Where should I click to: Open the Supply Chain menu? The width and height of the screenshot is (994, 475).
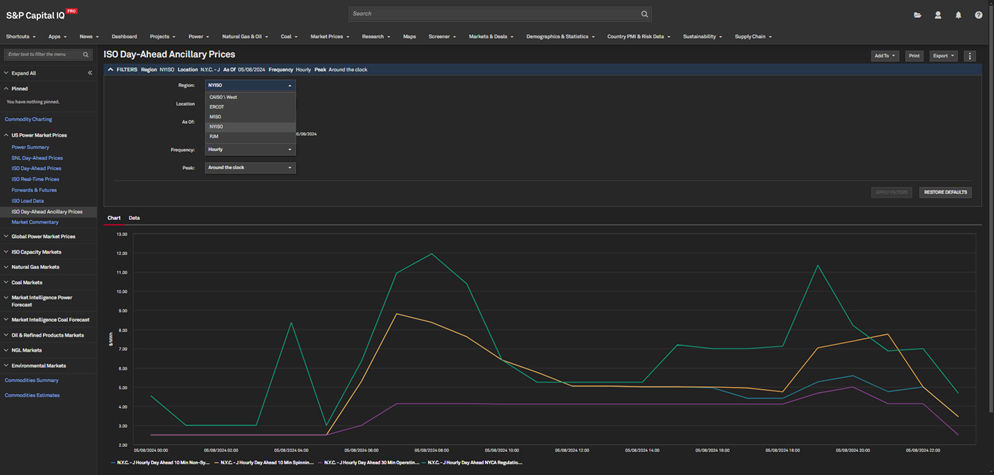(753, 37)
